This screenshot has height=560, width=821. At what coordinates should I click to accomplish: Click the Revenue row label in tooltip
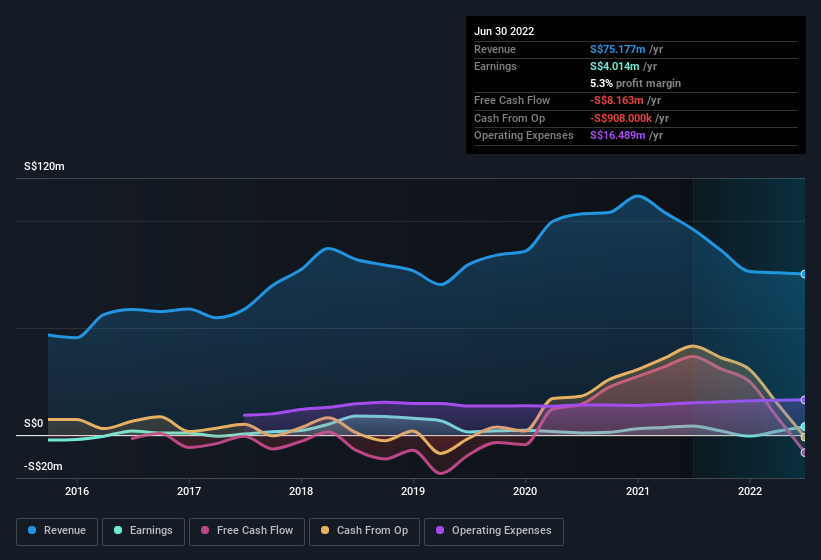(495, 49)
